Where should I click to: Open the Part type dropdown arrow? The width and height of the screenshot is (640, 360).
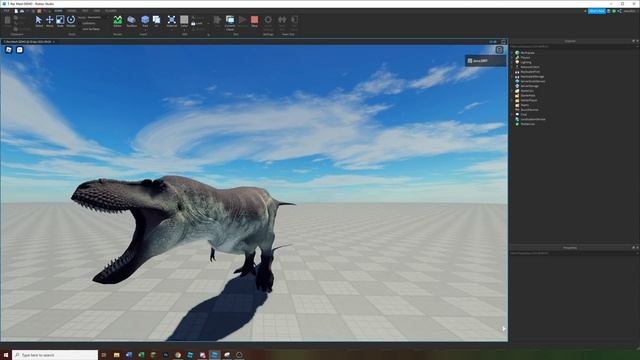[x=145, y=29]
